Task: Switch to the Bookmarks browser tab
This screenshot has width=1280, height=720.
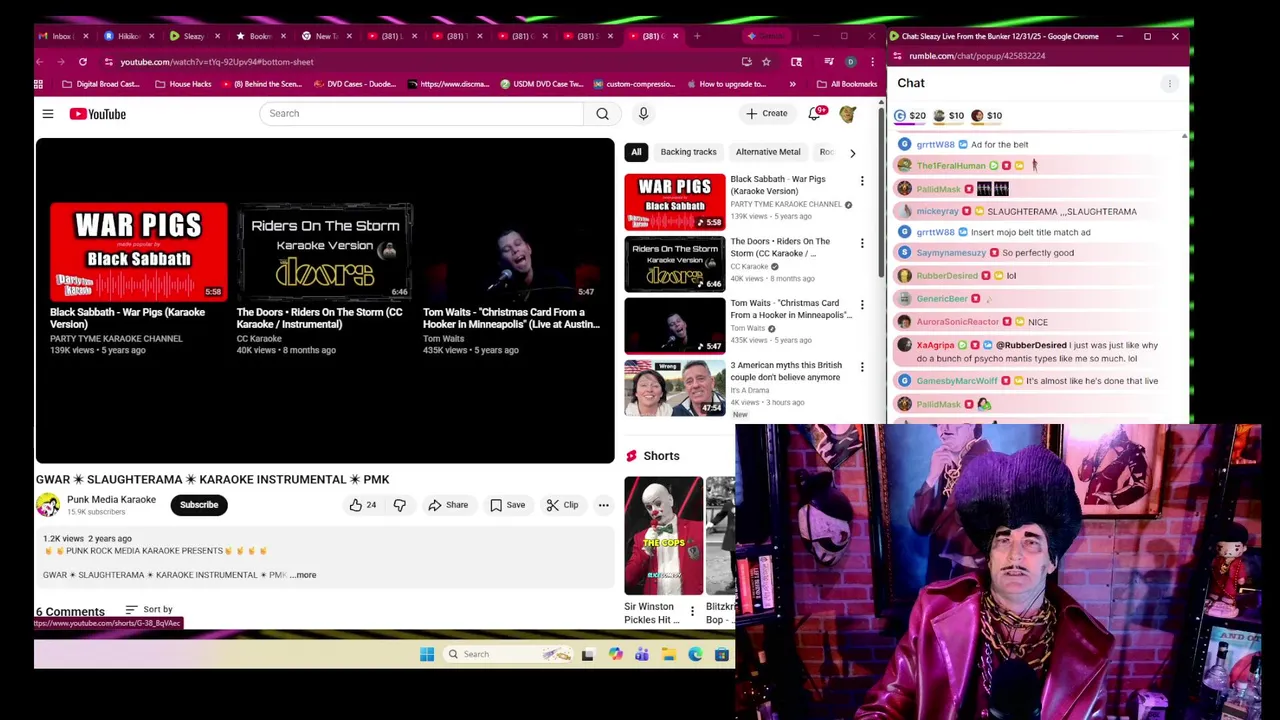Action: pos(260,36)
